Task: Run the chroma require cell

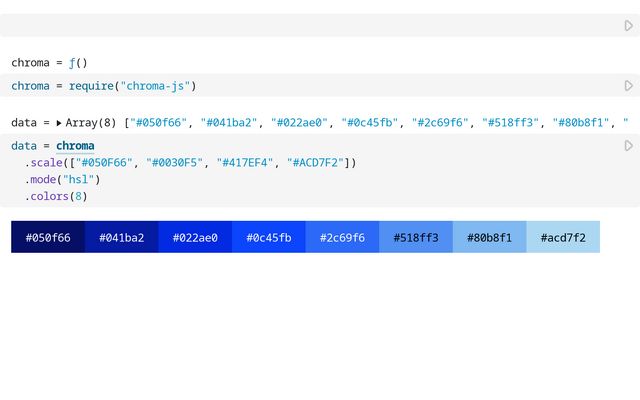Action: (x=628, y=86)
